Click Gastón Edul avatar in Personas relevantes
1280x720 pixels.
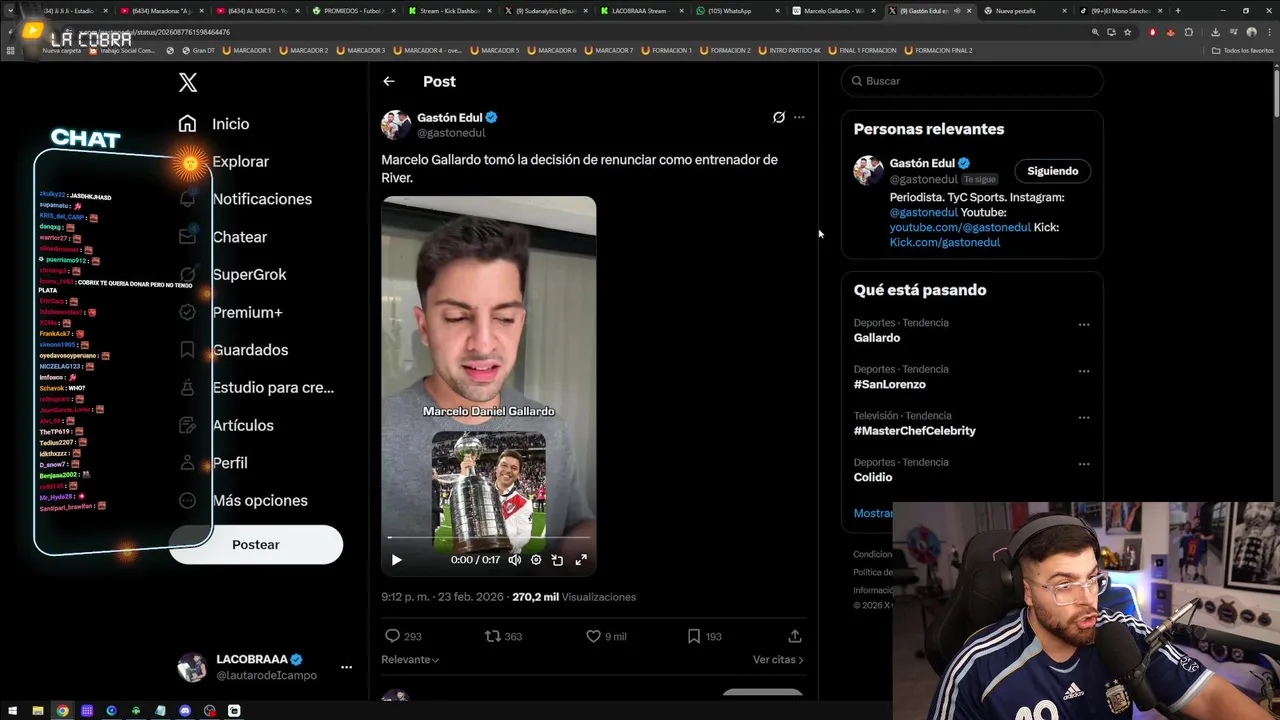coord(868,171)
